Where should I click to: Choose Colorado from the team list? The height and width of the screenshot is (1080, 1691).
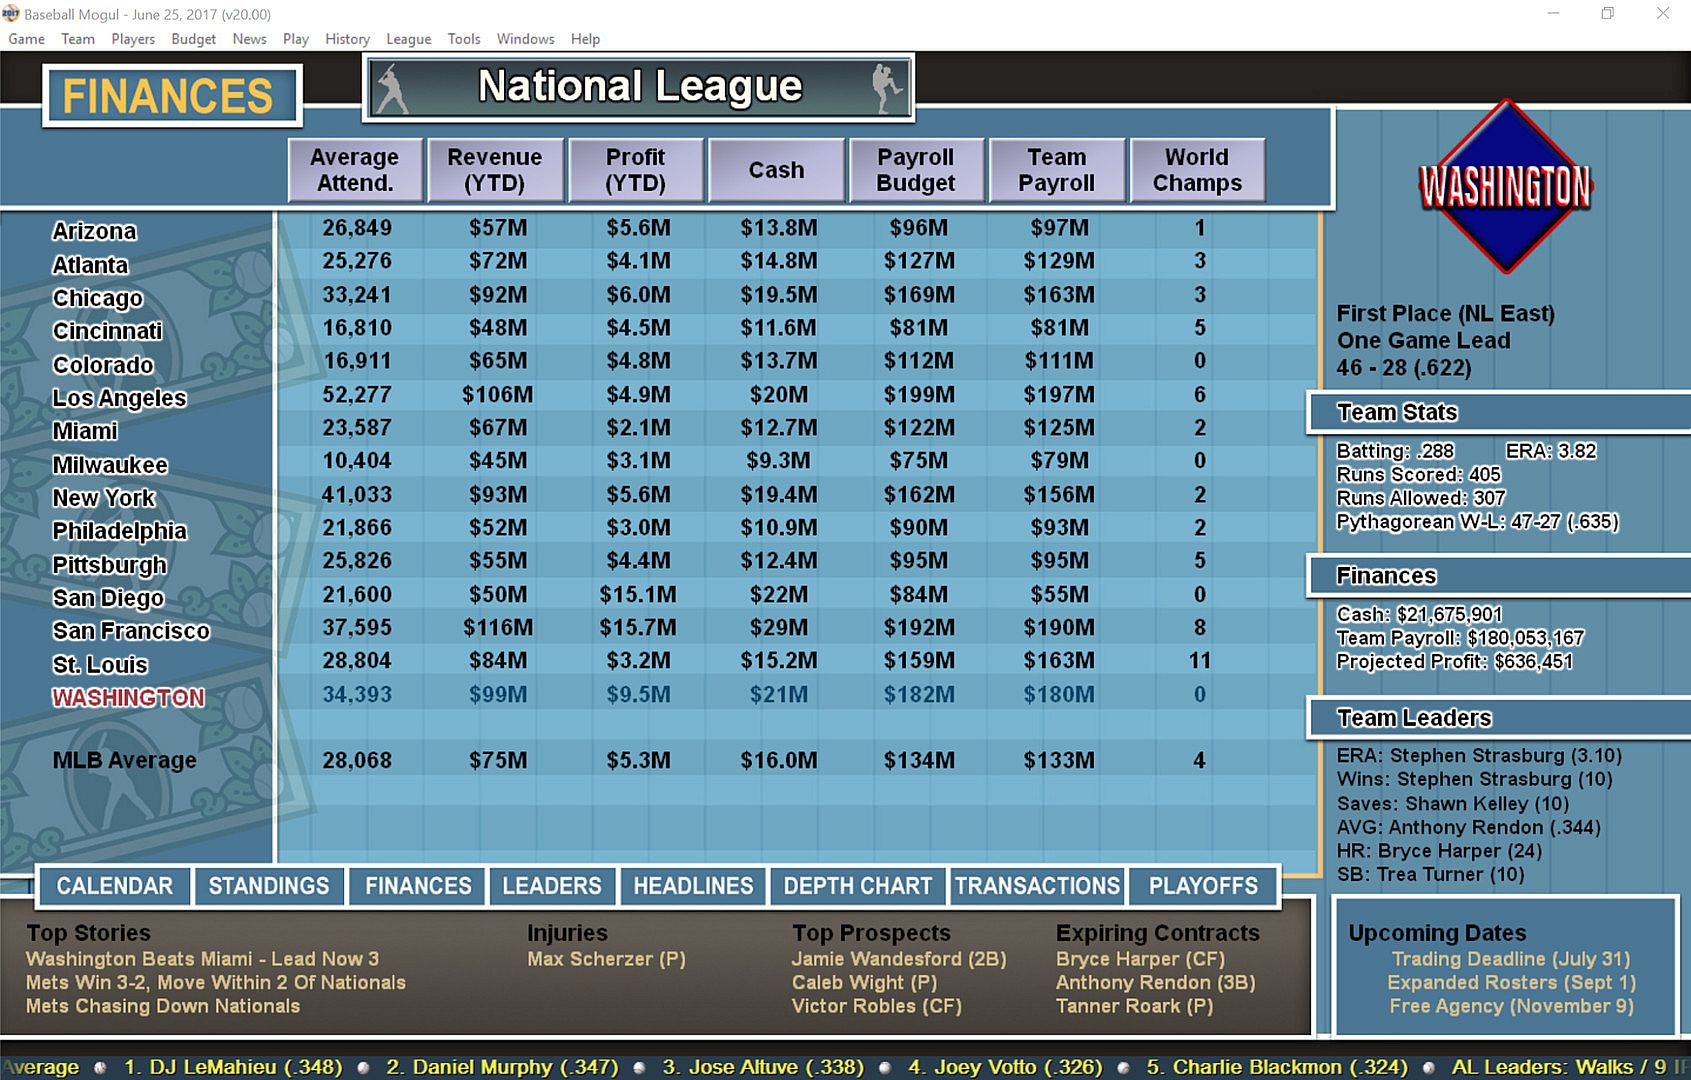[103, 365]
